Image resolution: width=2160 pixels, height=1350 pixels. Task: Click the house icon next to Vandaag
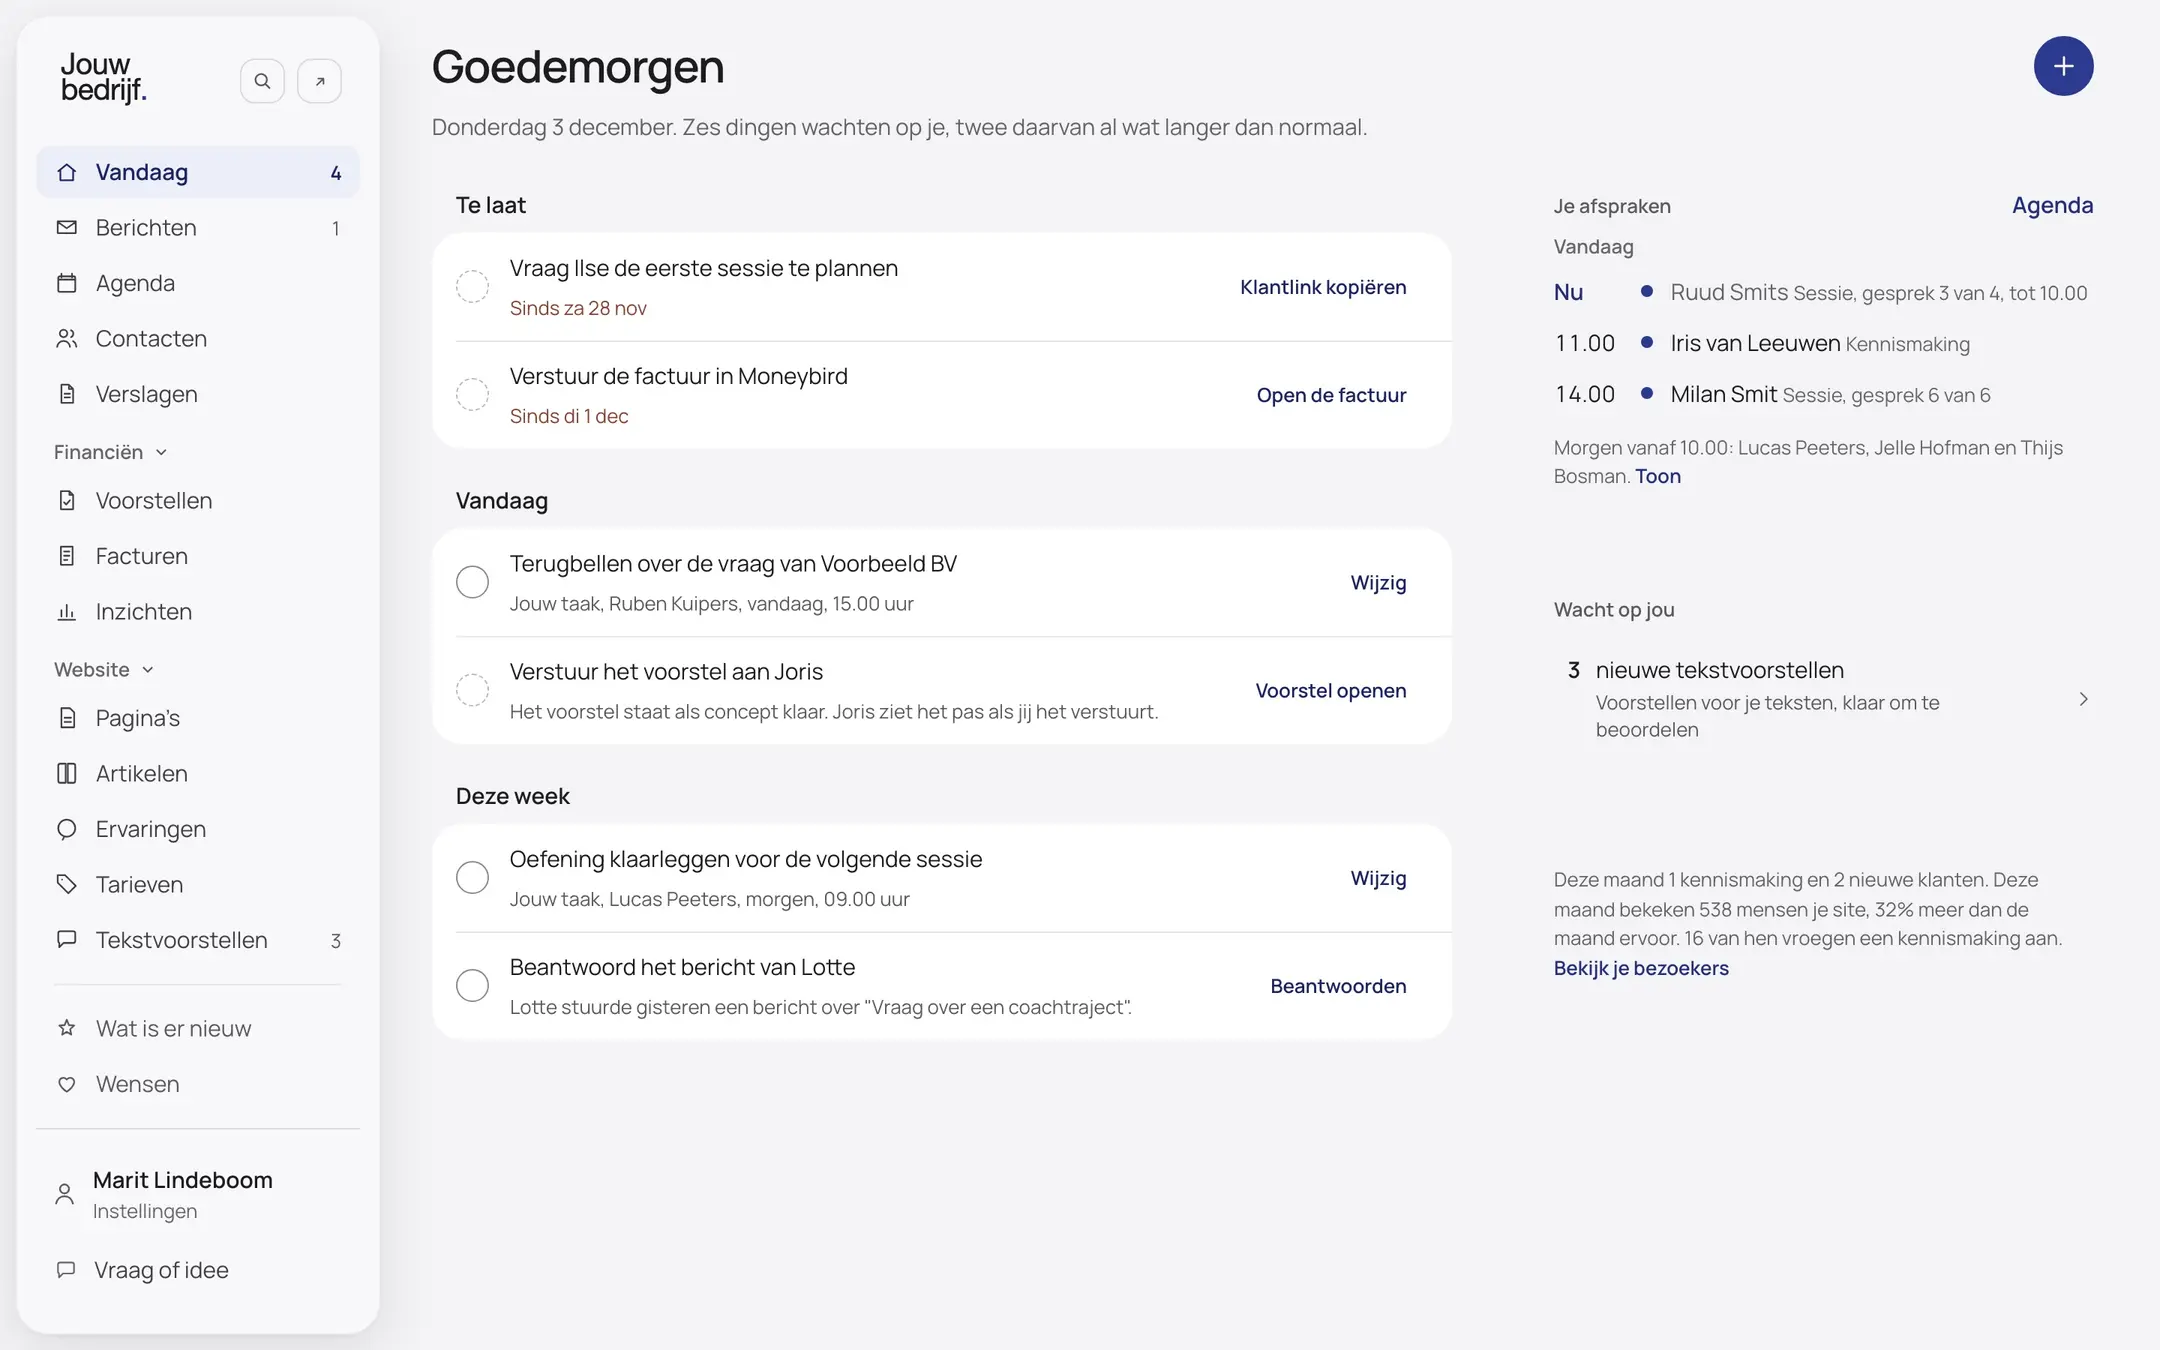click(67, 172)
